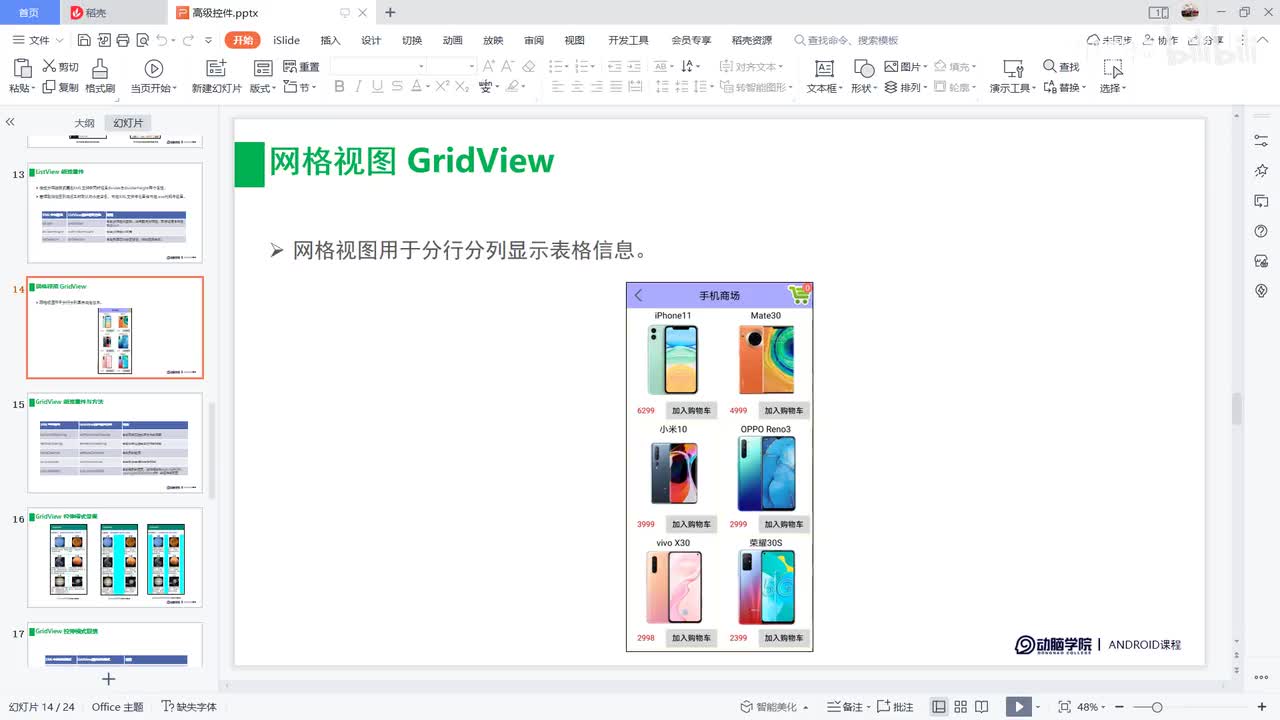Viewport: 1280px width, 720px height.
Task: Open the 动画 Animation tab
Action: [x=452, y=40]
